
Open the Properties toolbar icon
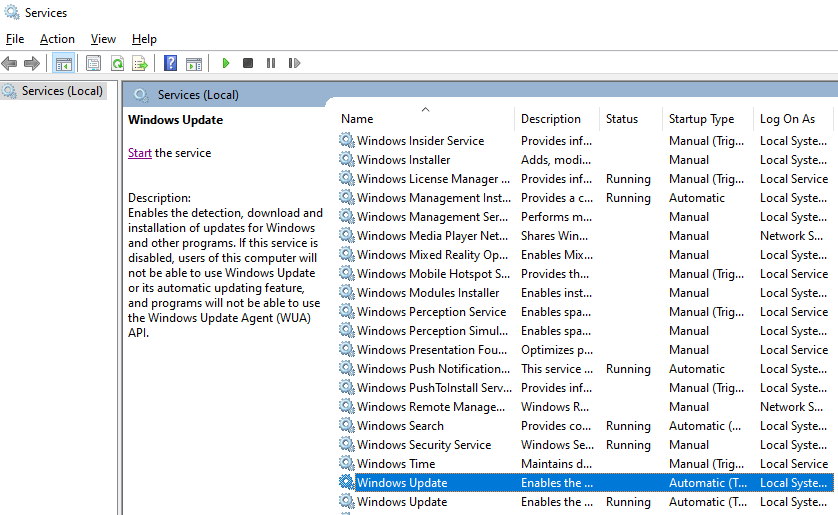click(94, 64)
